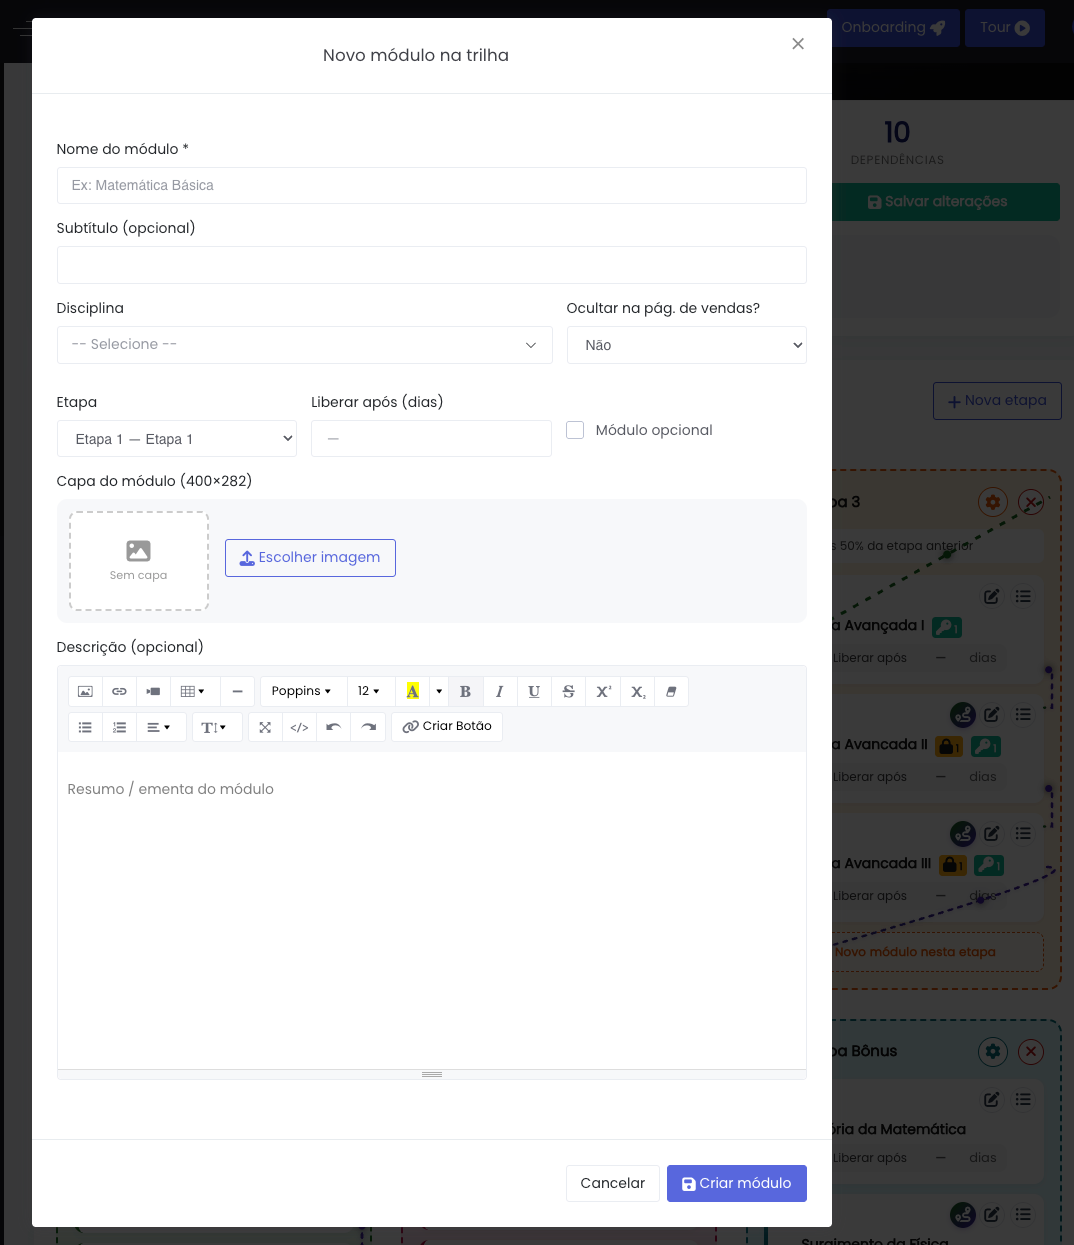Open blue gear settings of Bônus stage
The height and width of the screenshot is (1245, 1074).
992,1051
